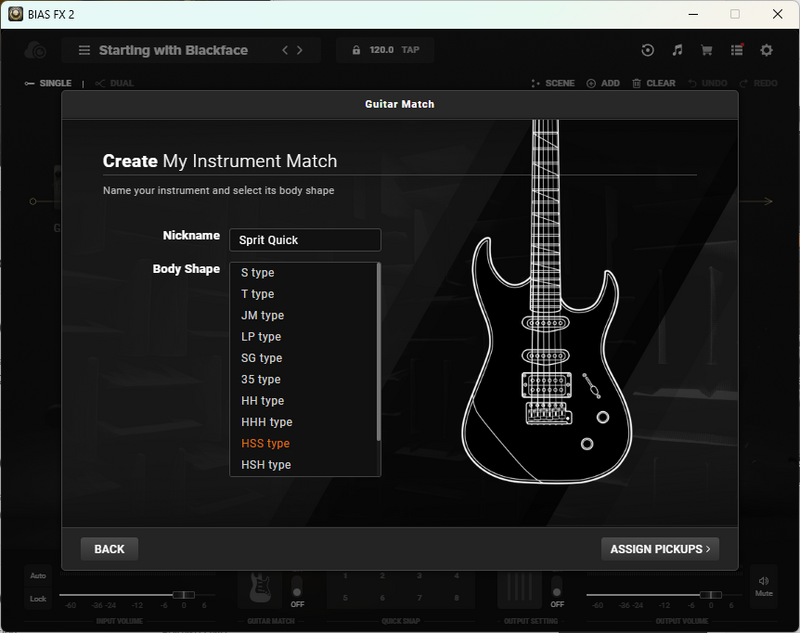Open the previous preset chevron

[x=284, y=48]
